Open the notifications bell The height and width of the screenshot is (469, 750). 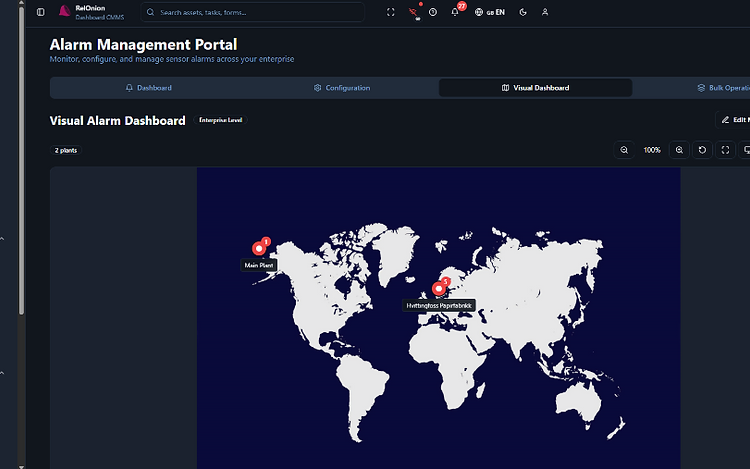455,12
